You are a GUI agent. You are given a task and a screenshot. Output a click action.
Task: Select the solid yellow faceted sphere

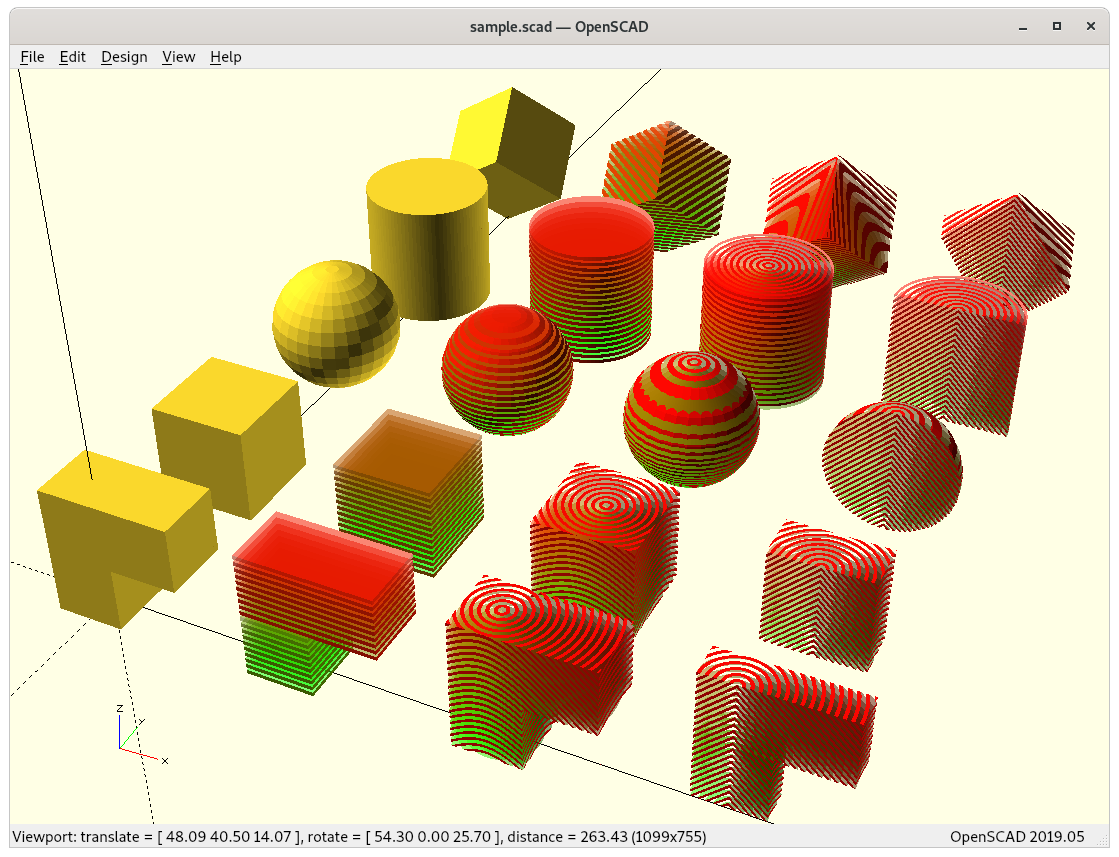[335, 322]
